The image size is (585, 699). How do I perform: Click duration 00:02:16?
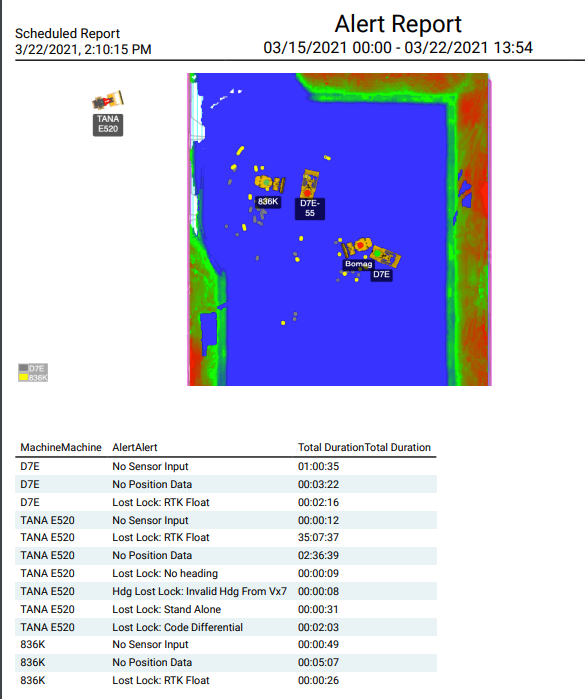pyautogui.click(x=318, y=502)
